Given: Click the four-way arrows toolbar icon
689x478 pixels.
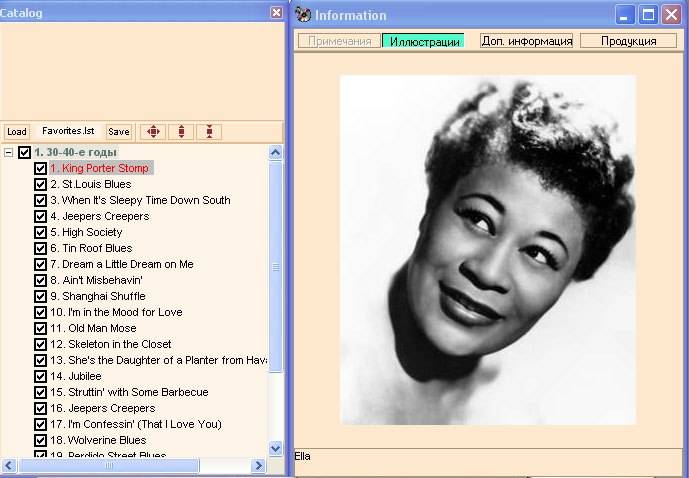Looking at the screenshot, I should pos(153,131).
